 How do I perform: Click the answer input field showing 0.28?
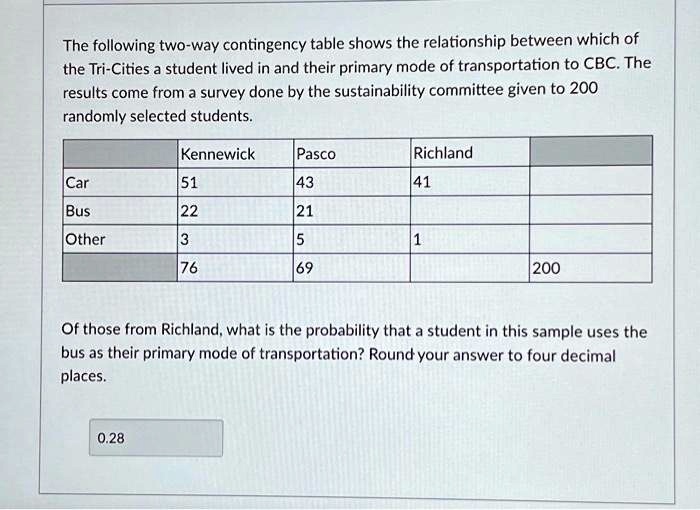(x=156, y=438)
